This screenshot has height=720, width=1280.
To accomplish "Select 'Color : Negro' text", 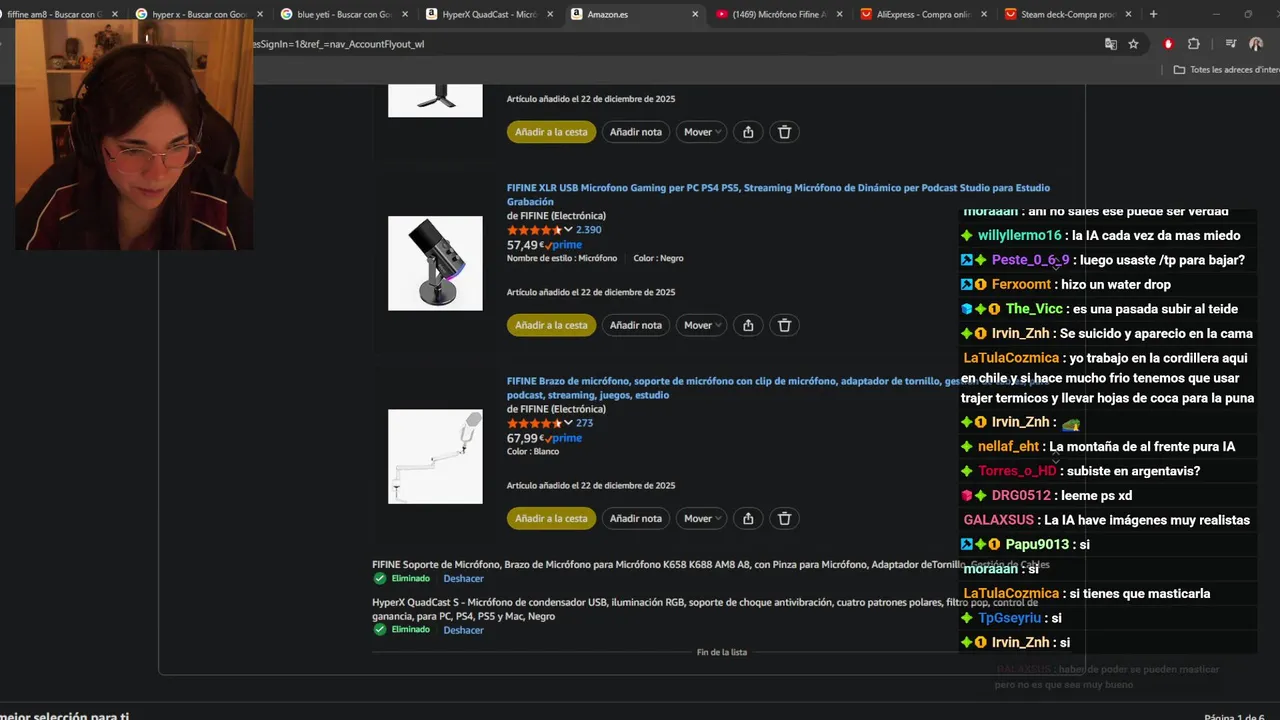I will click(658, 258).
